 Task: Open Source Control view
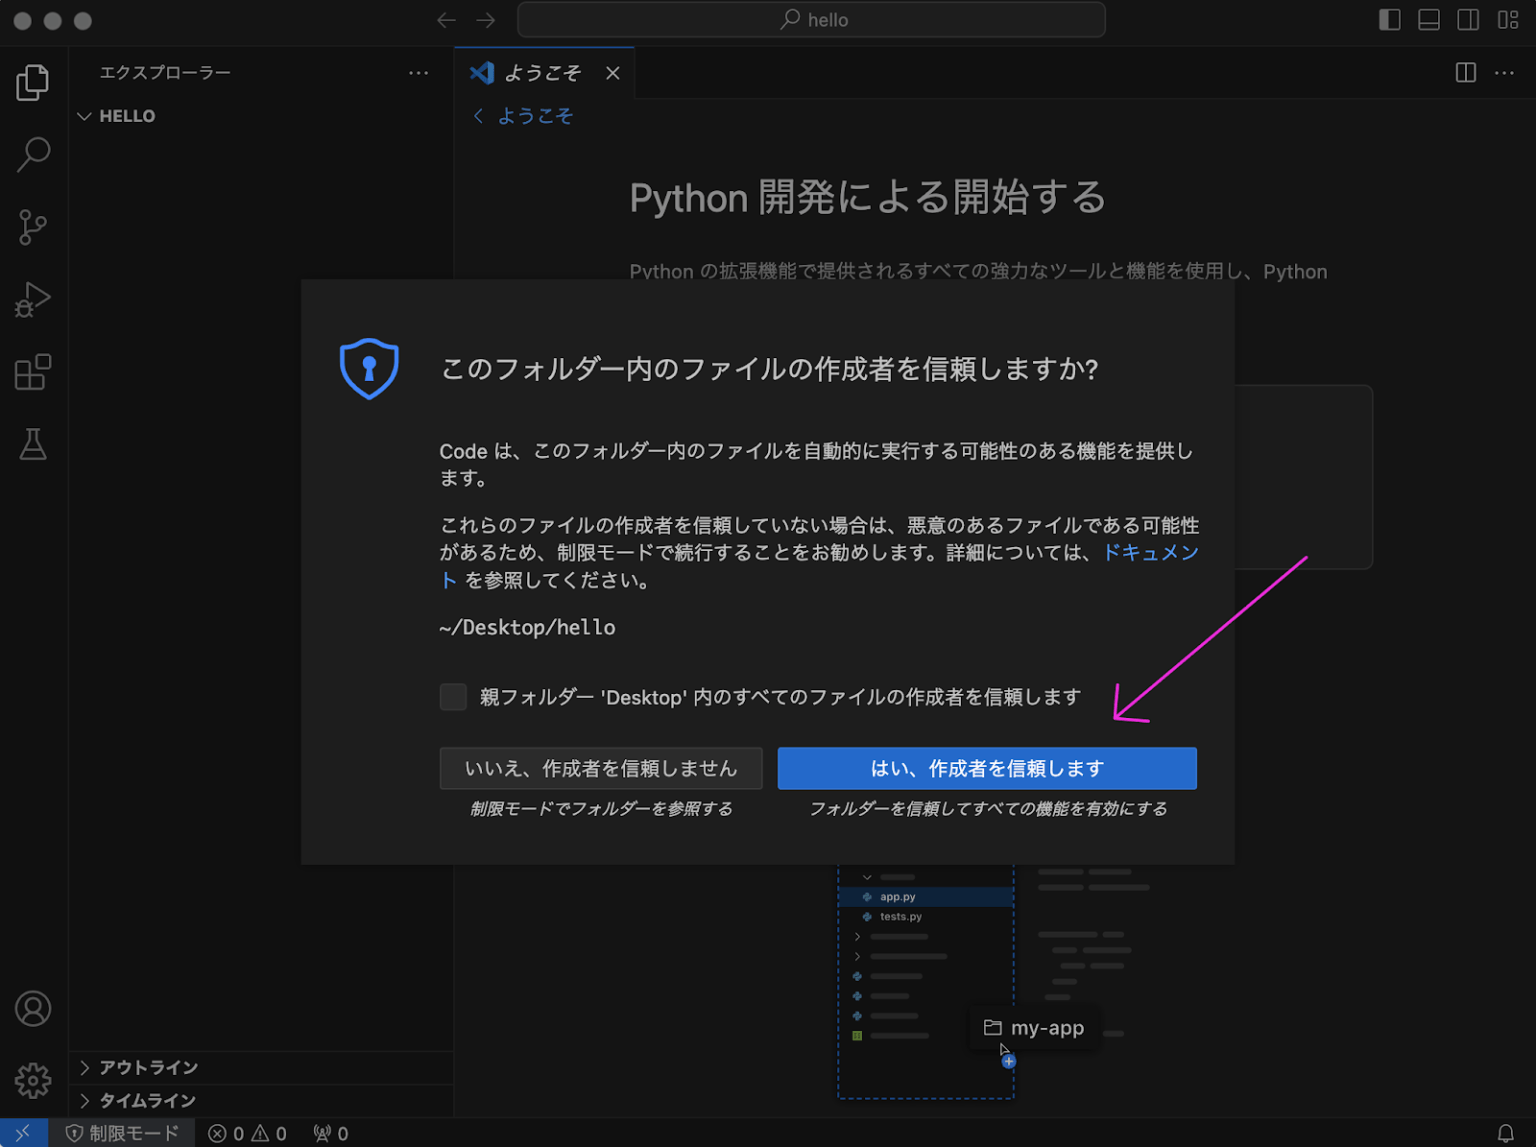point(33,227)
